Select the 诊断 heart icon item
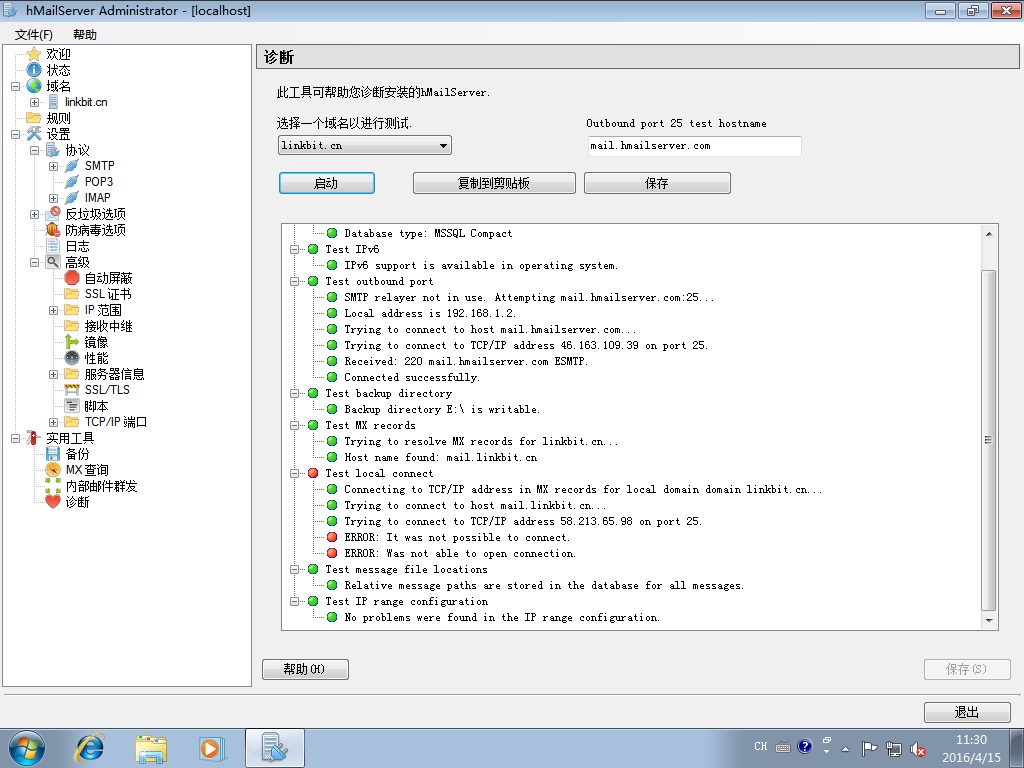This screenshot has width=1024, height=768. pyautogui.click(x=53, y=502)
